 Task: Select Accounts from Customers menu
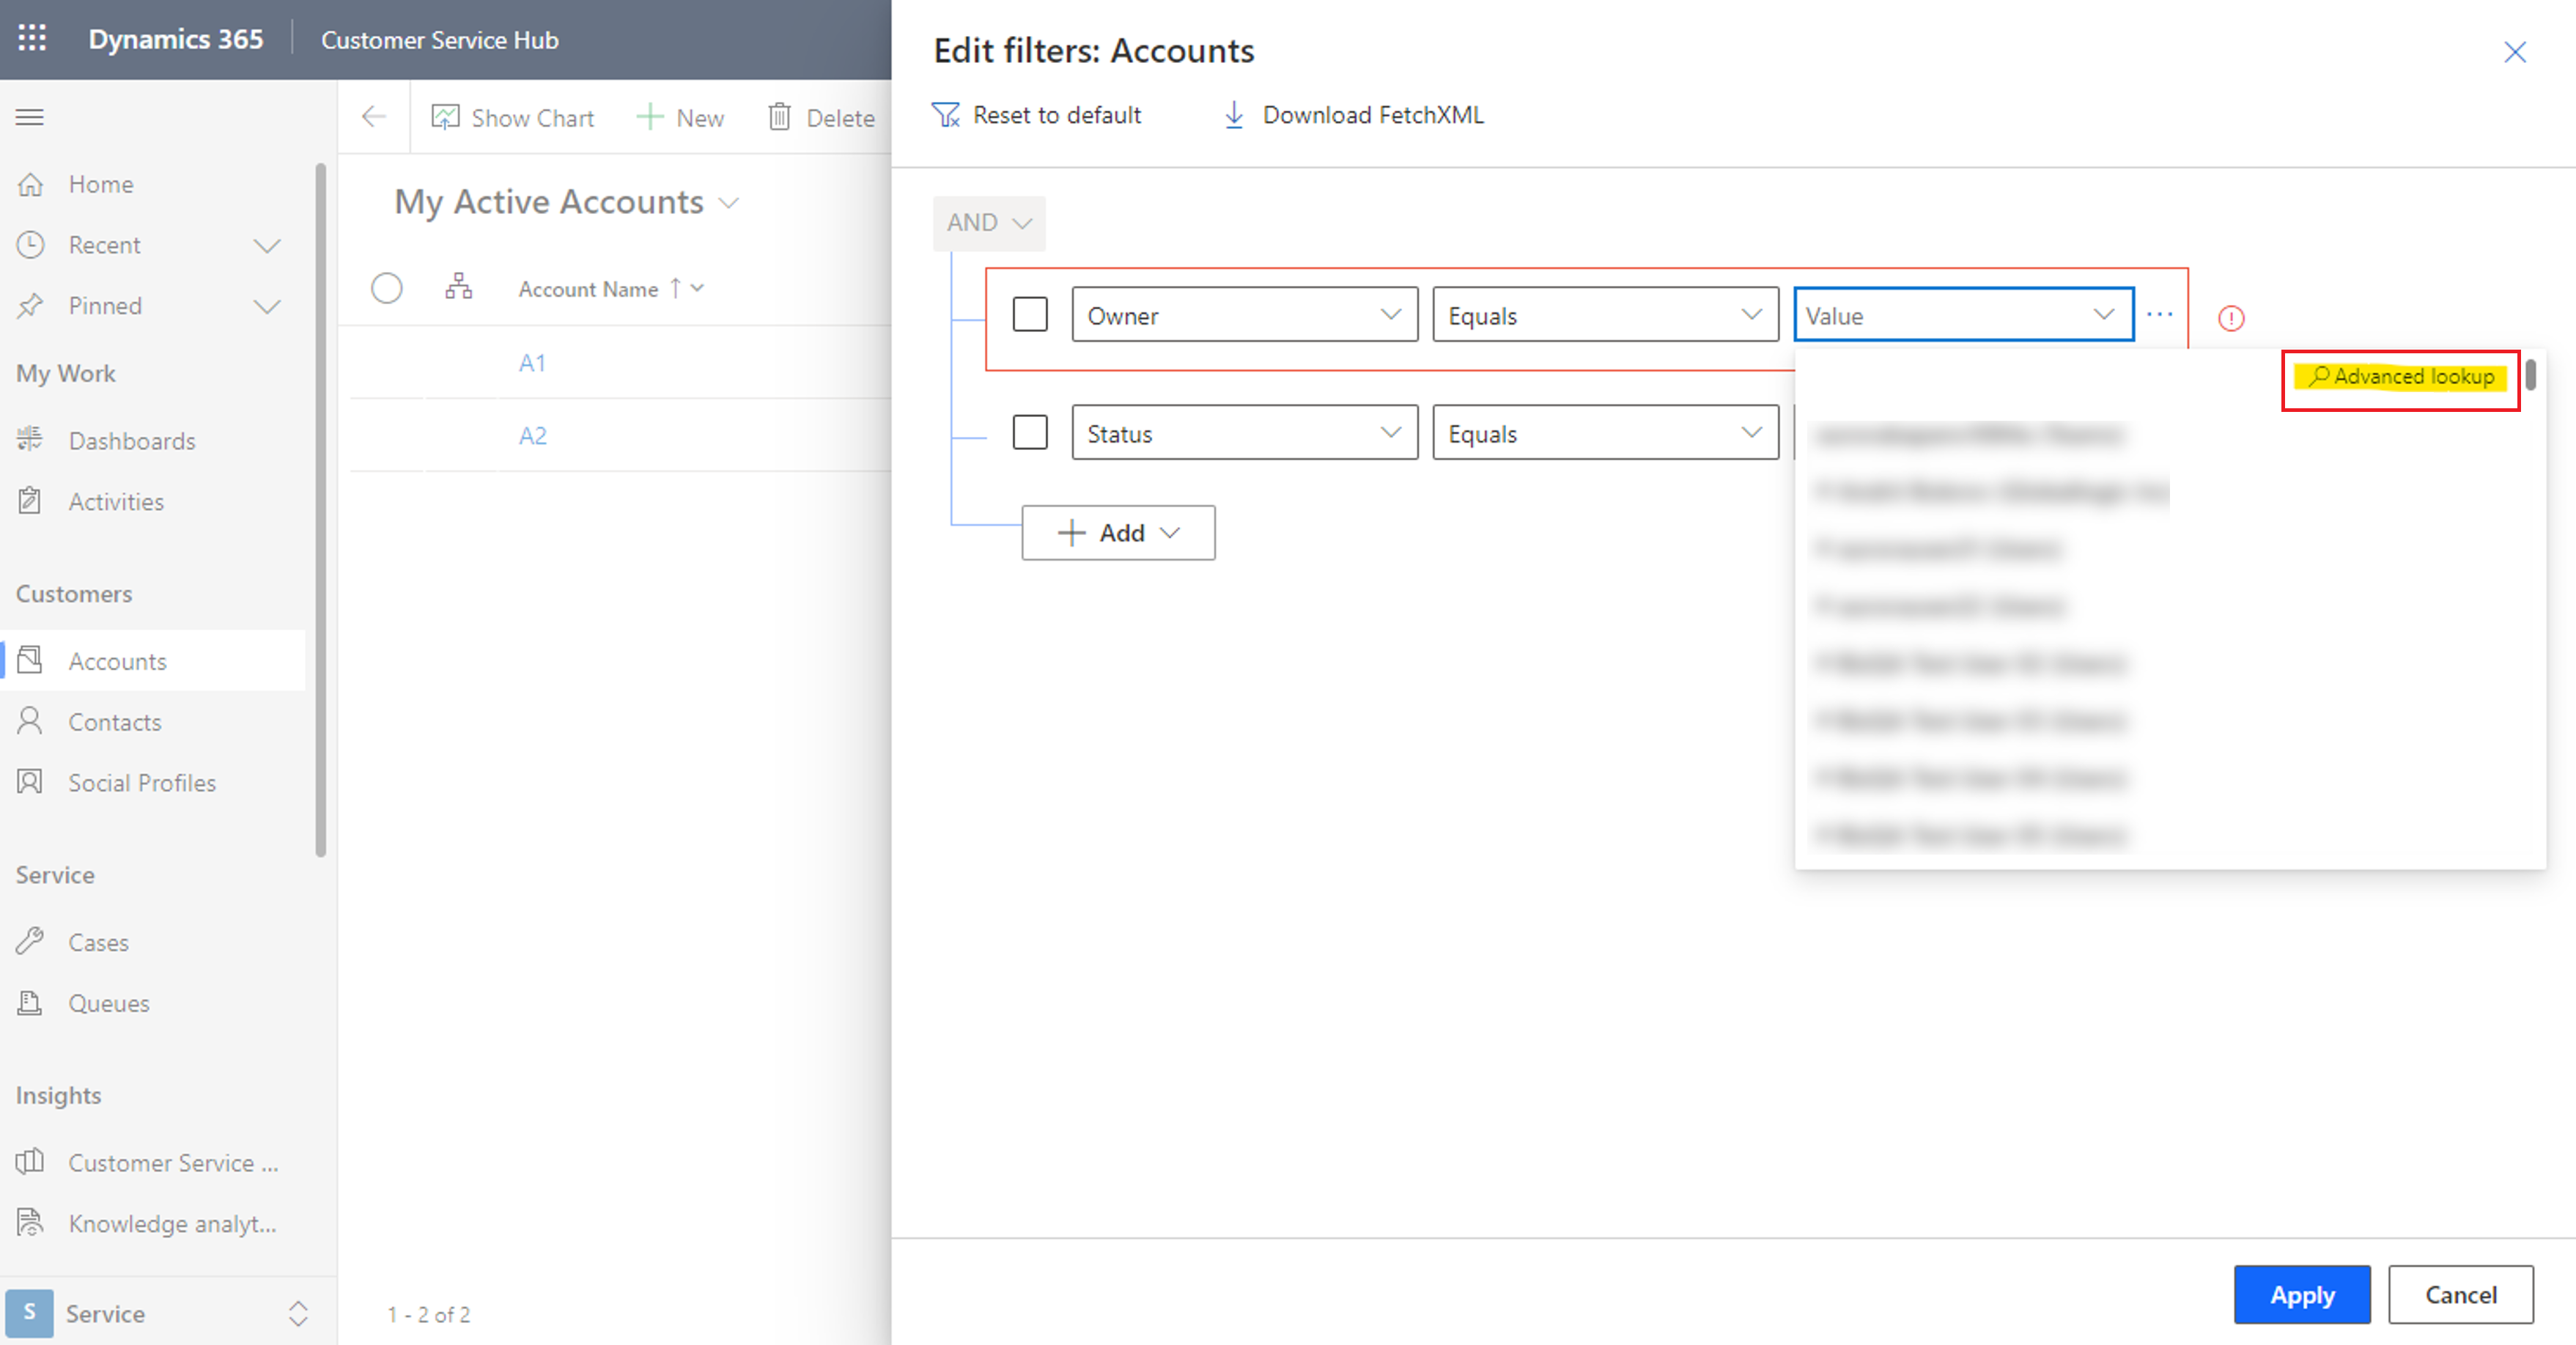[x=117, y=661]
